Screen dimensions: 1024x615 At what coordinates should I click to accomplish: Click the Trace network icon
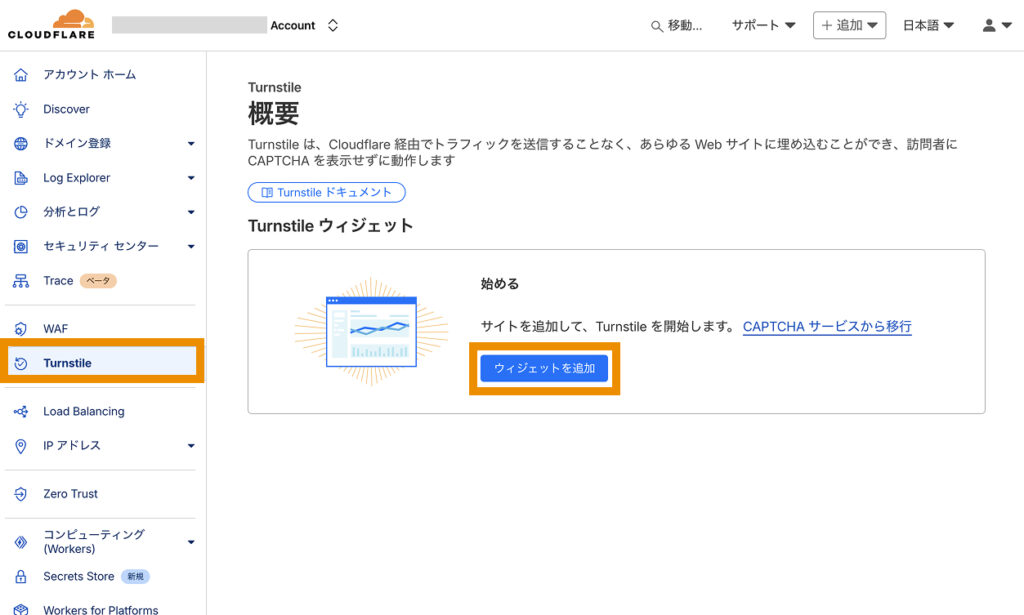click(21, 281)
